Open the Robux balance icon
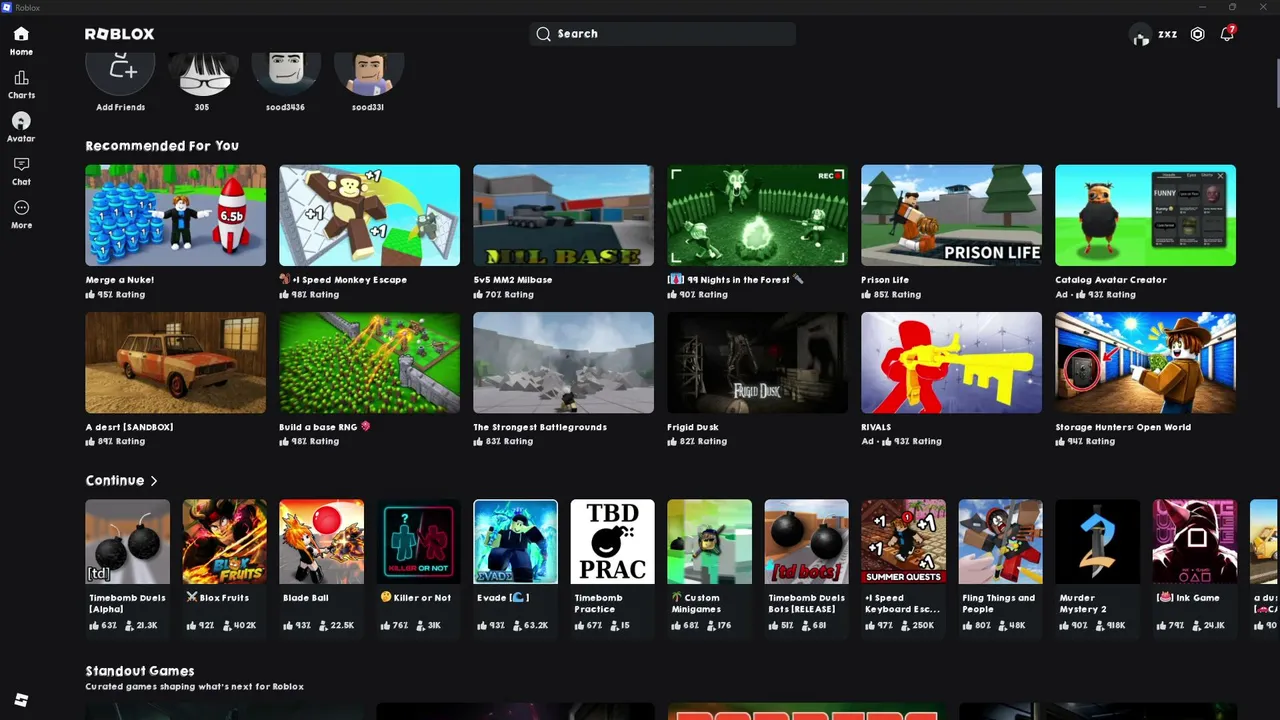 point(1197,34)
